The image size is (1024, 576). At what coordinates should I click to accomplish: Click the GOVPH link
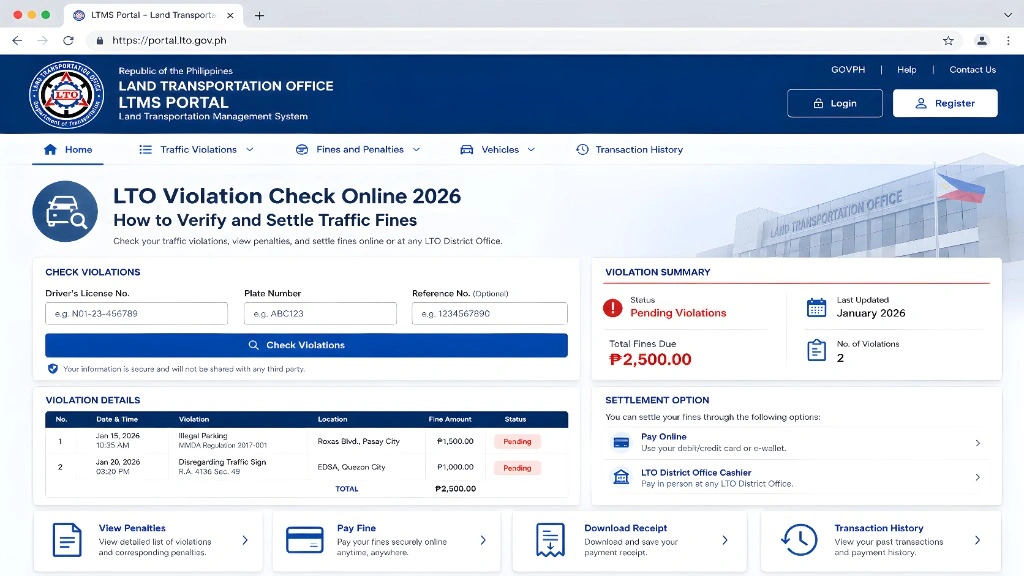point(848,69)
